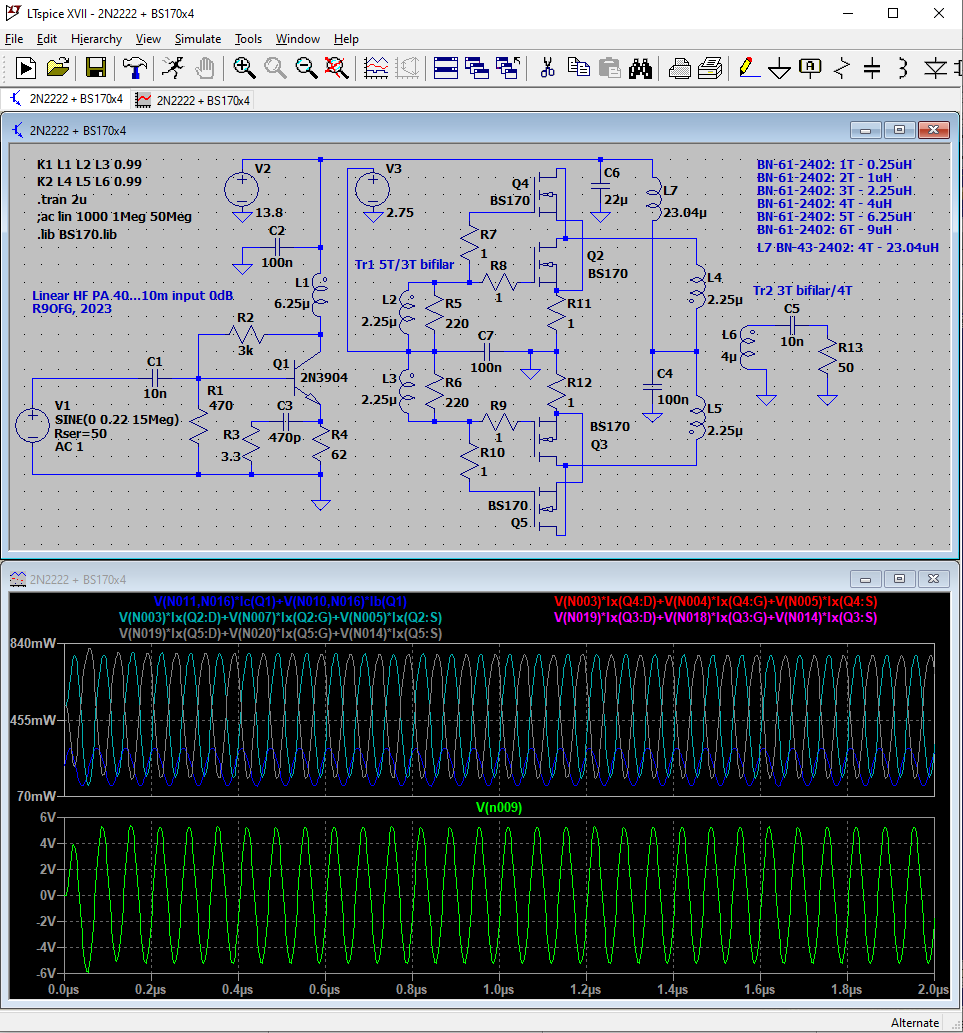Click the Paste clipboard icon
Viewport: 963px width, 1033px height.
tap(609, 68)
